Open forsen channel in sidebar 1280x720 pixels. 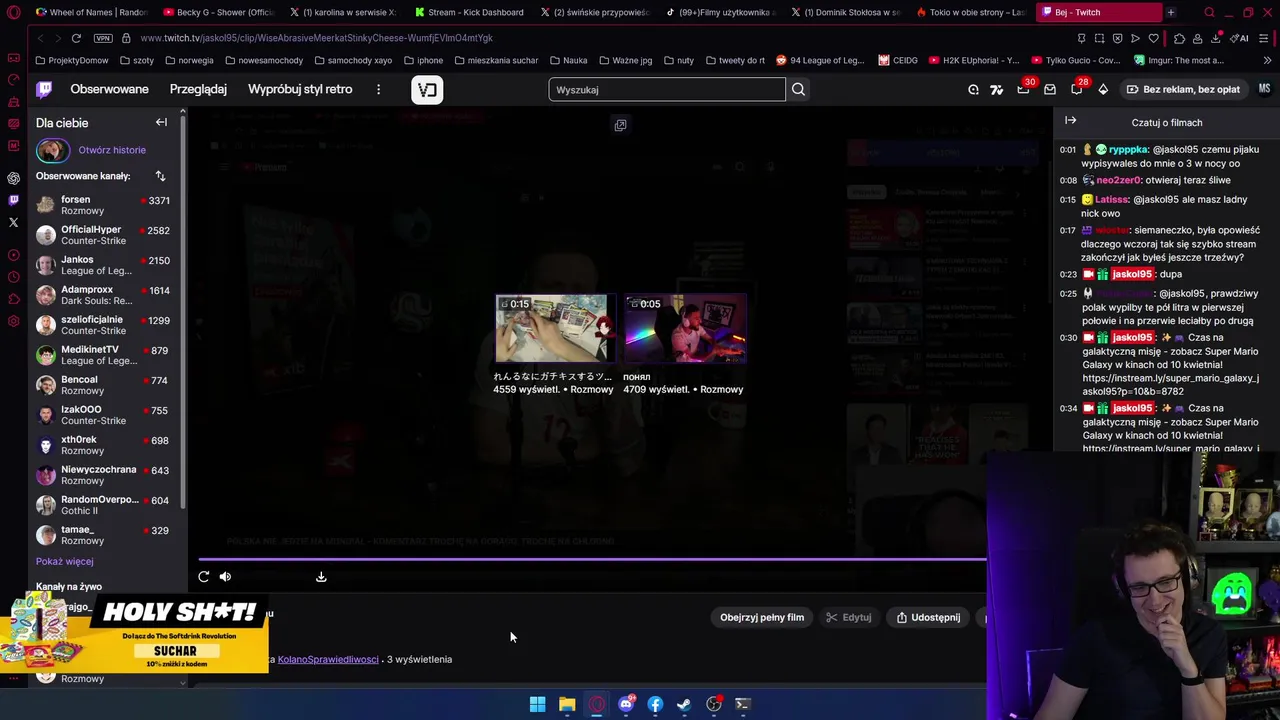(x=103, y=205)
